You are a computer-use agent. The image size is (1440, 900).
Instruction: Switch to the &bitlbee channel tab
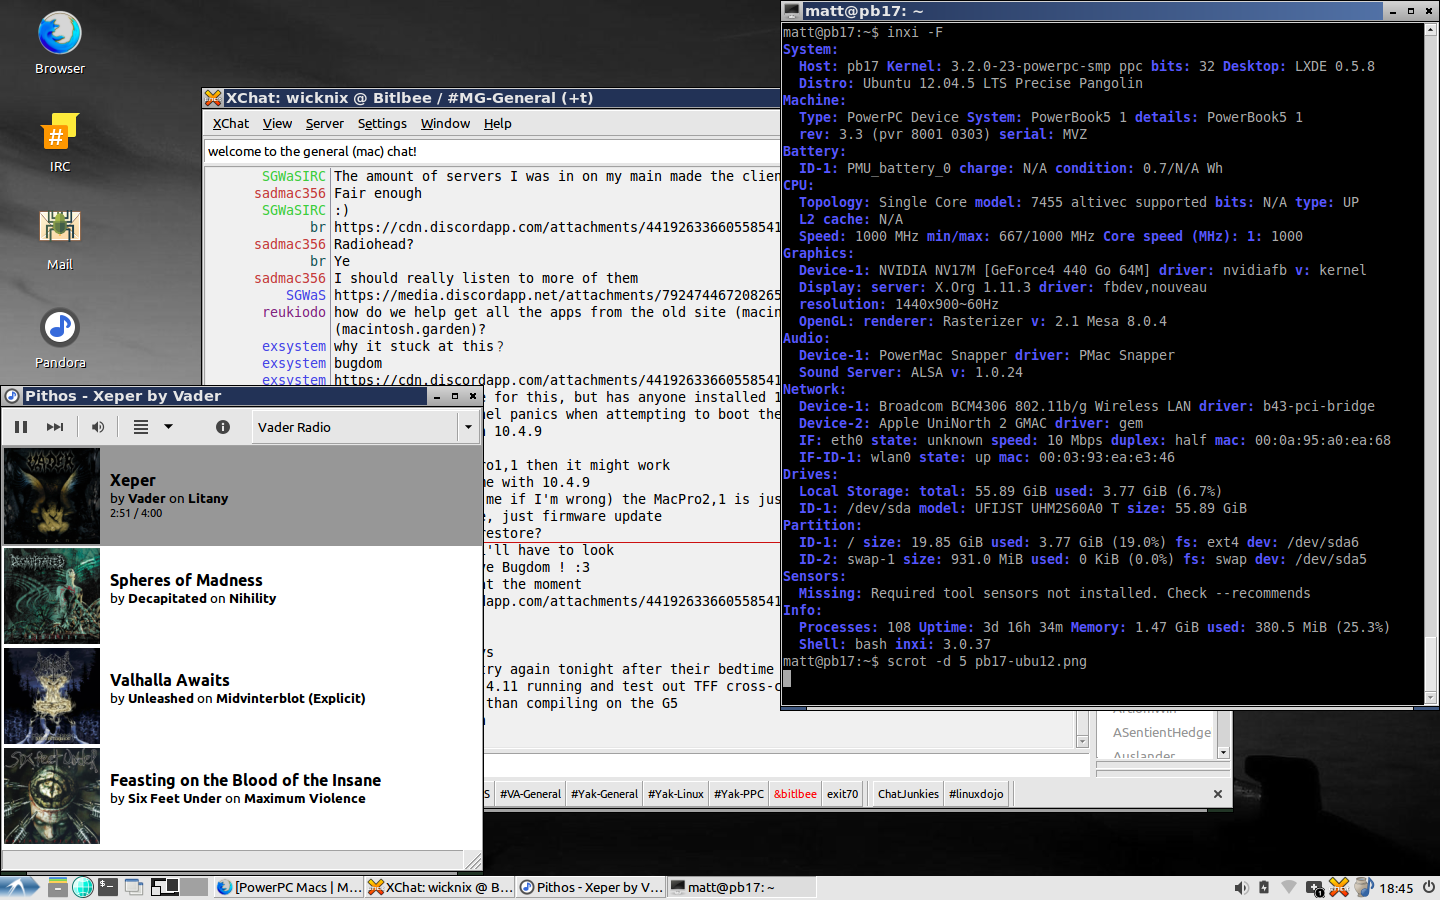tap(795, 794)
